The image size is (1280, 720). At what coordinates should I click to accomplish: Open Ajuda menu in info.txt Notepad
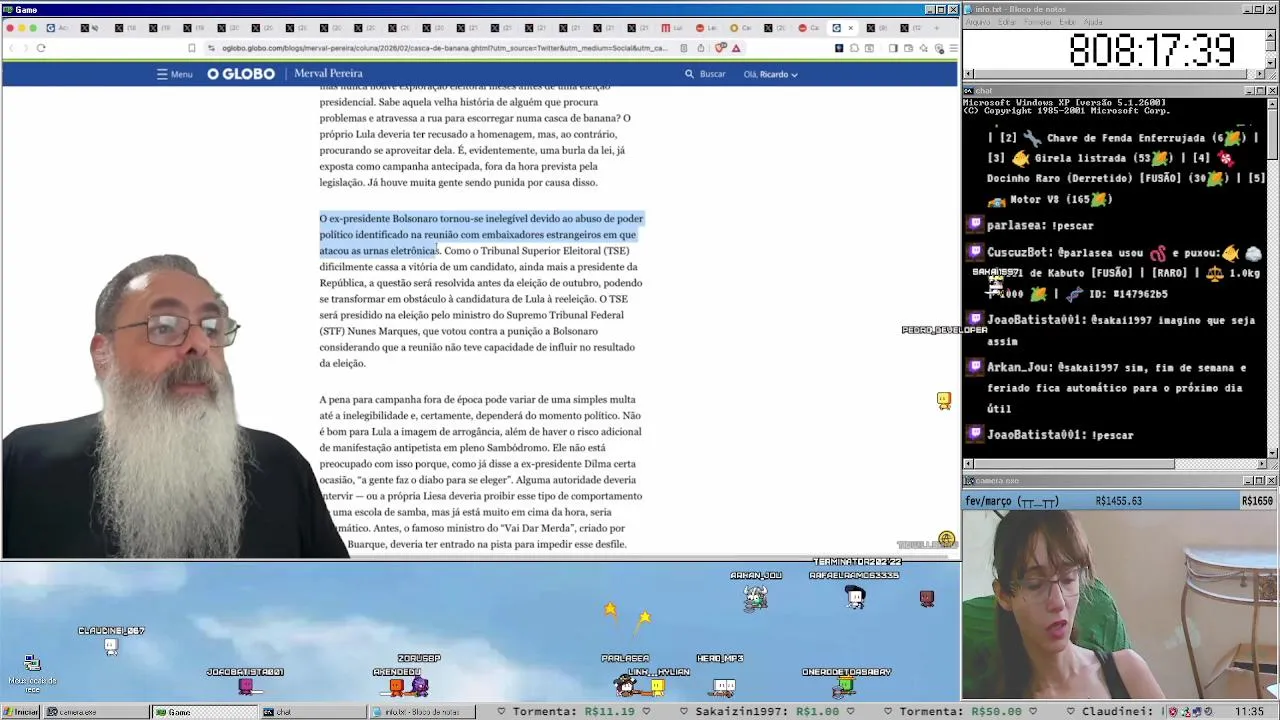1093,22
